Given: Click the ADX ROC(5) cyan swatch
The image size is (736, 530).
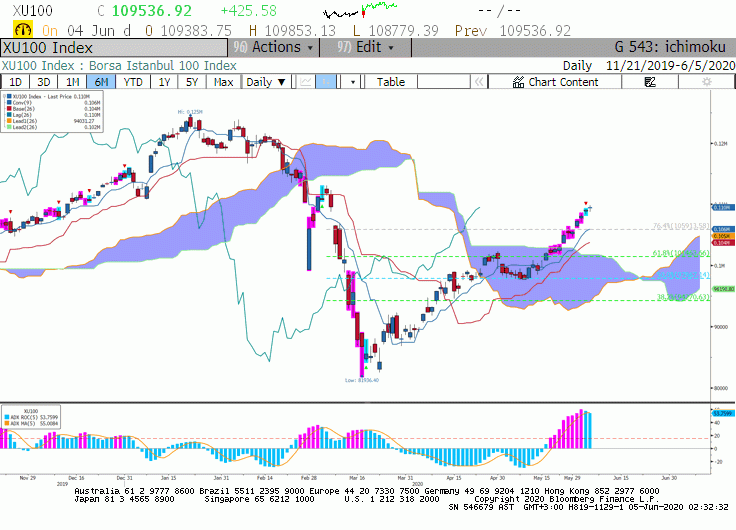Looking at the screenshot, I should [7, 417].
